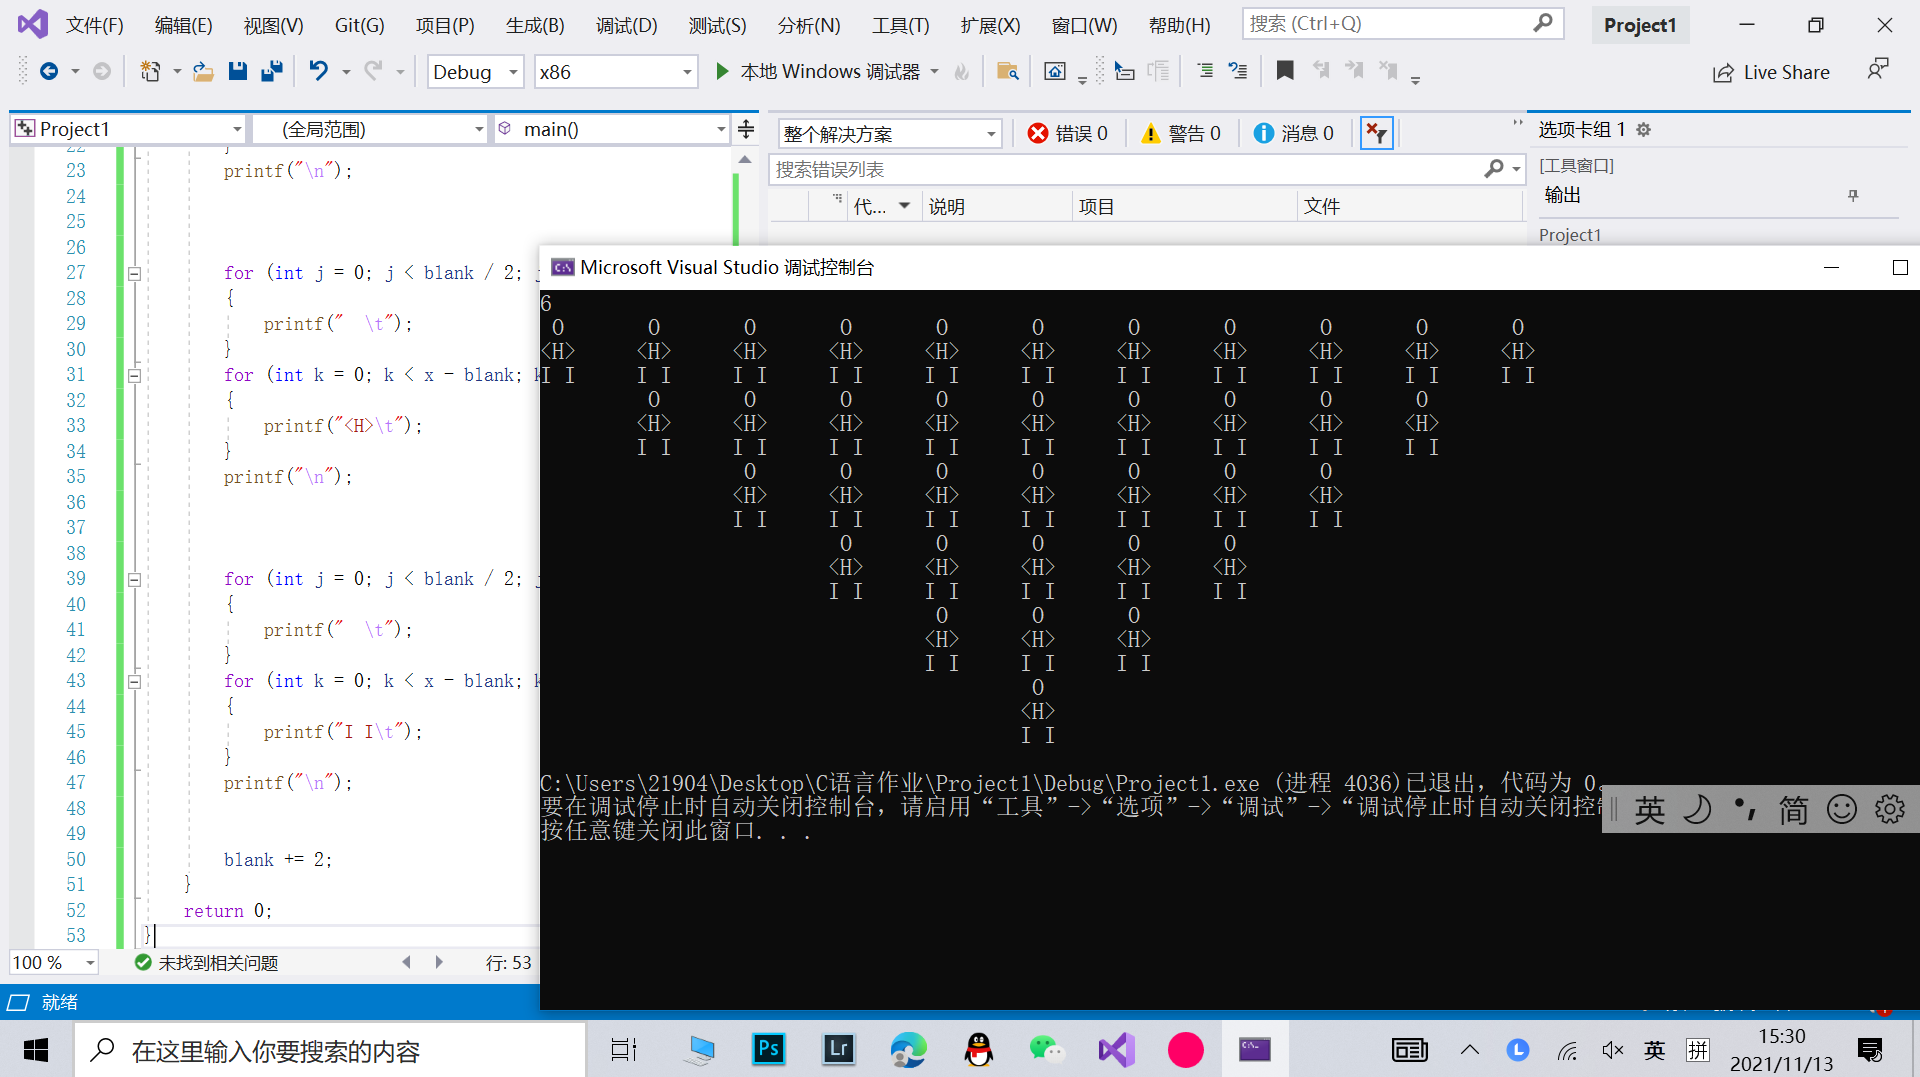Image resolution: width=1920 pixels, height=1077 pixels.
Task: Toggle the 警告 0 warnings filter
Action: [x=1181, y=133]
